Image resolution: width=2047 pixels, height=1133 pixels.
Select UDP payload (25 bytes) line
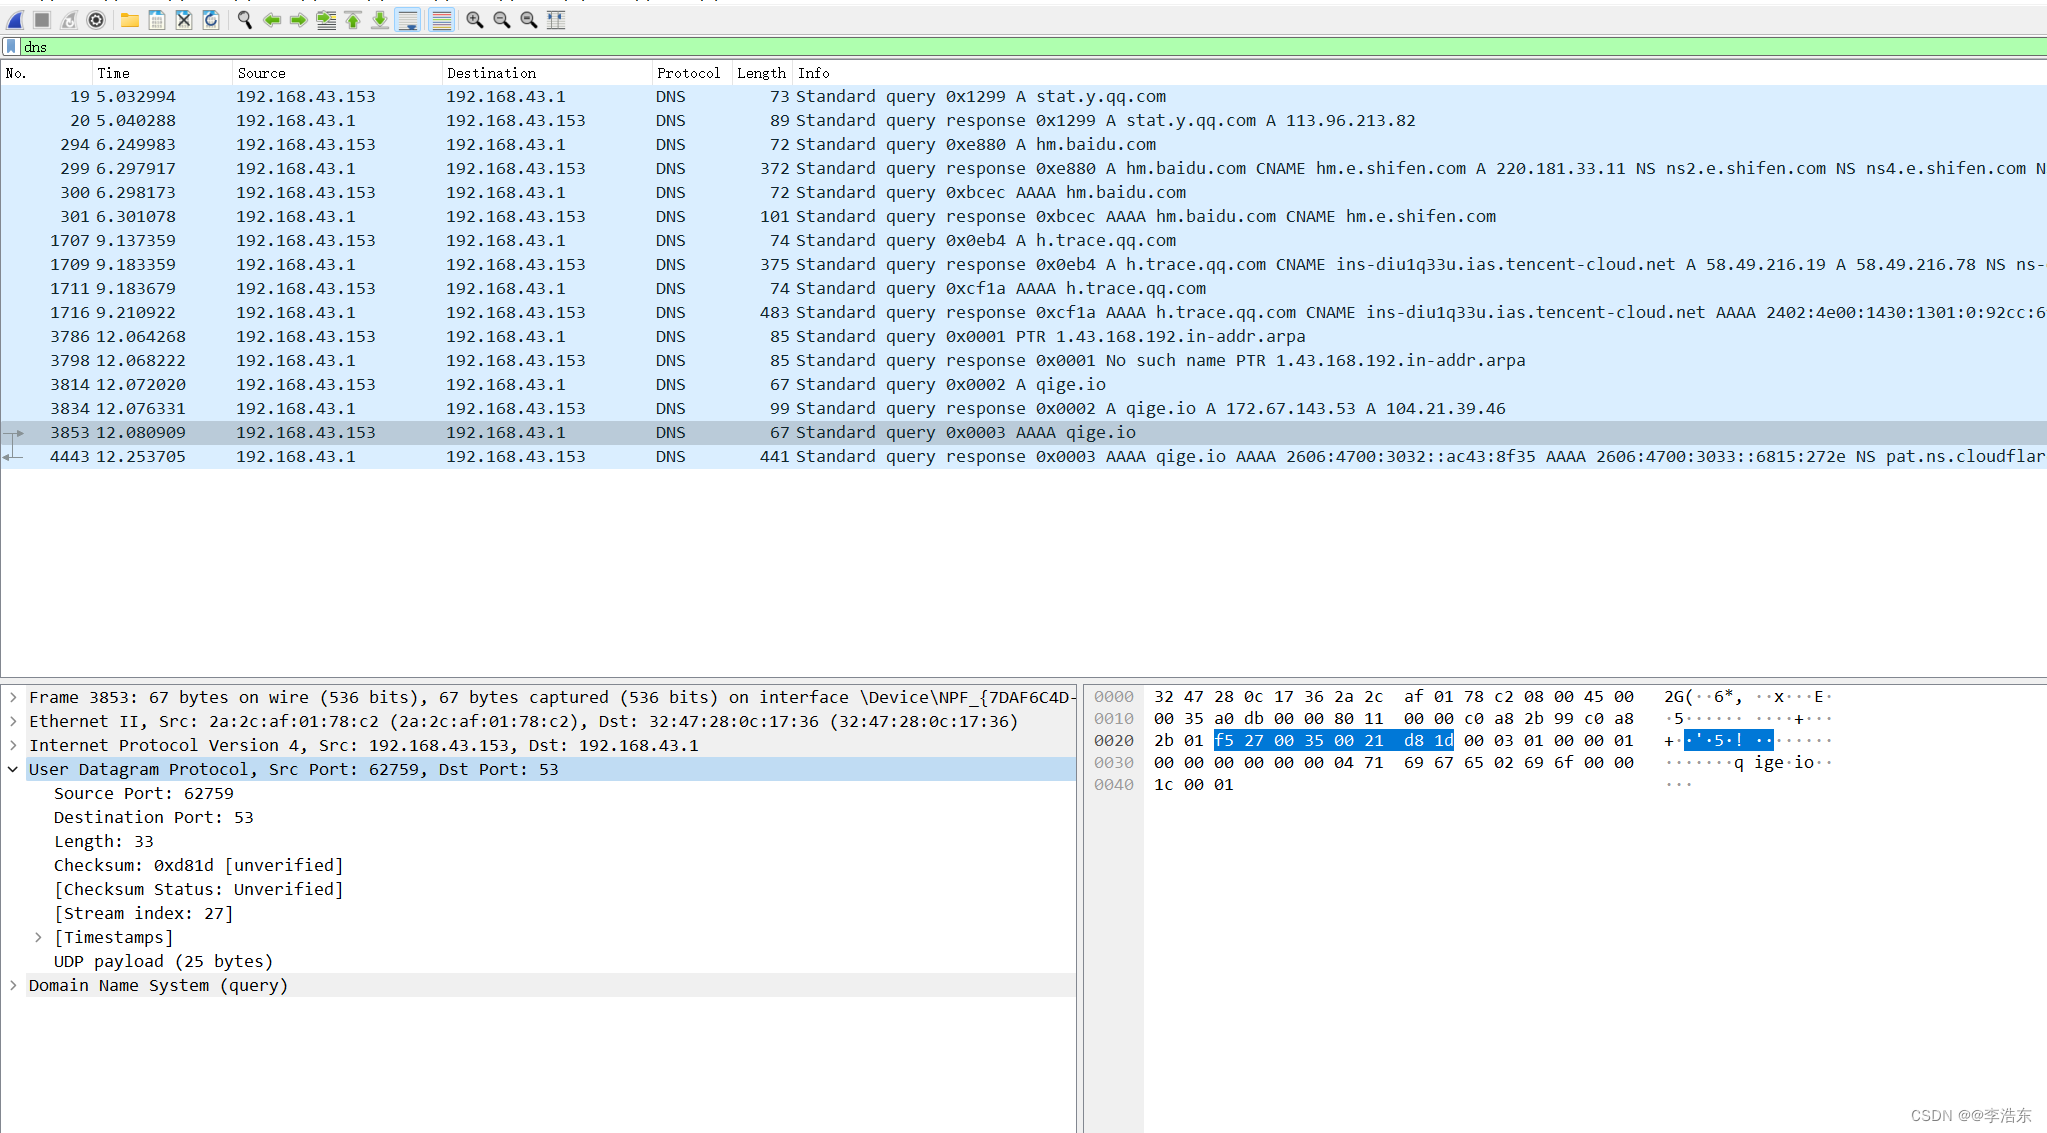pyautogui.click(x=164, y=962)
